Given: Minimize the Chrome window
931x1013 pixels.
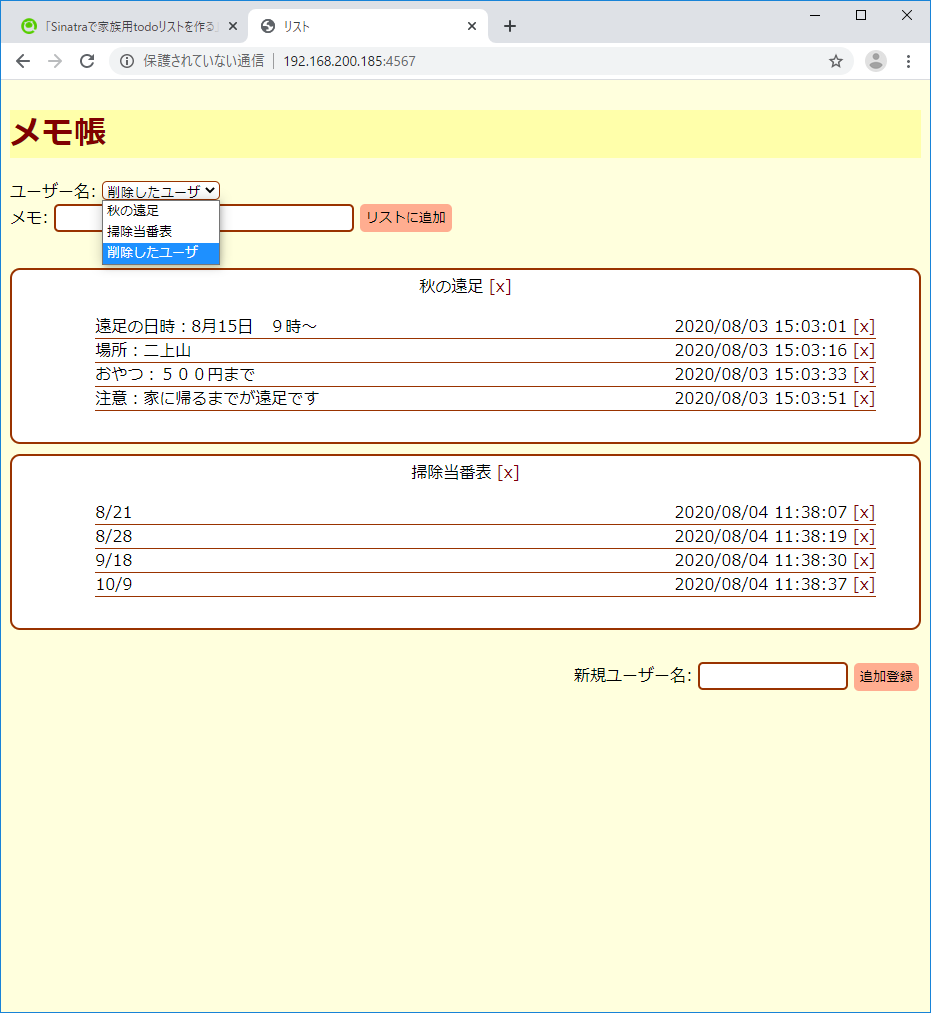Looking at the screenshot, I should [815, 15].
